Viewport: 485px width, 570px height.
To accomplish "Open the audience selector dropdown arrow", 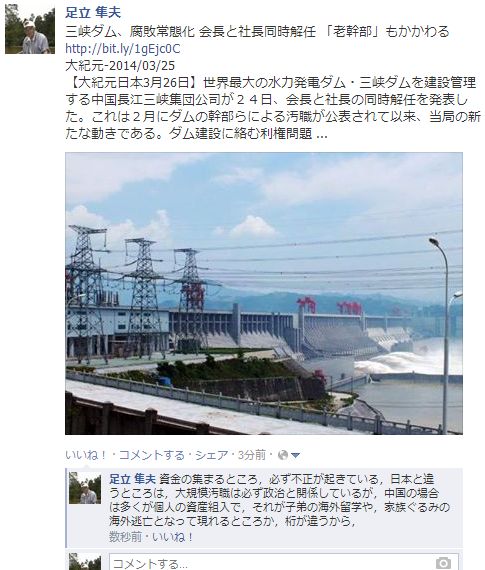I will 295,455.
